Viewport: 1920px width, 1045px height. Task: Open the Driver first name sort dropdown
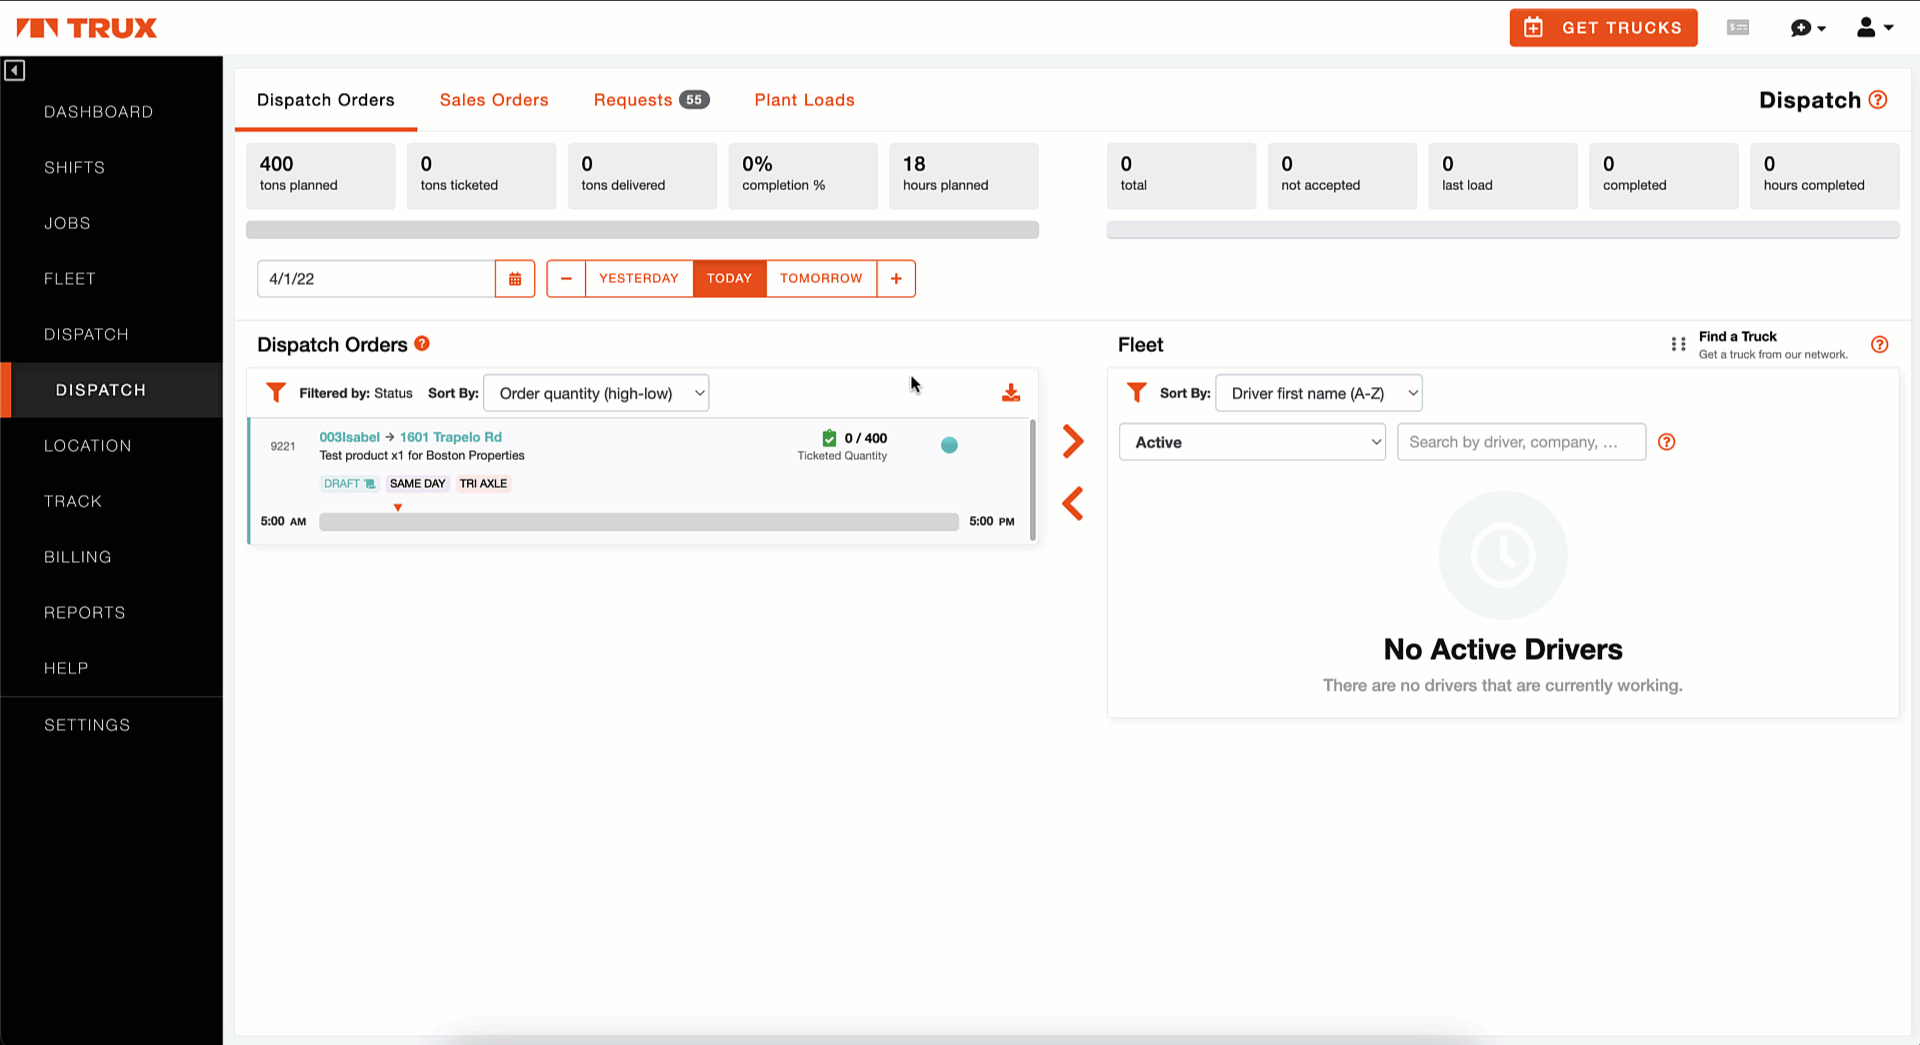click(1319, 393)
